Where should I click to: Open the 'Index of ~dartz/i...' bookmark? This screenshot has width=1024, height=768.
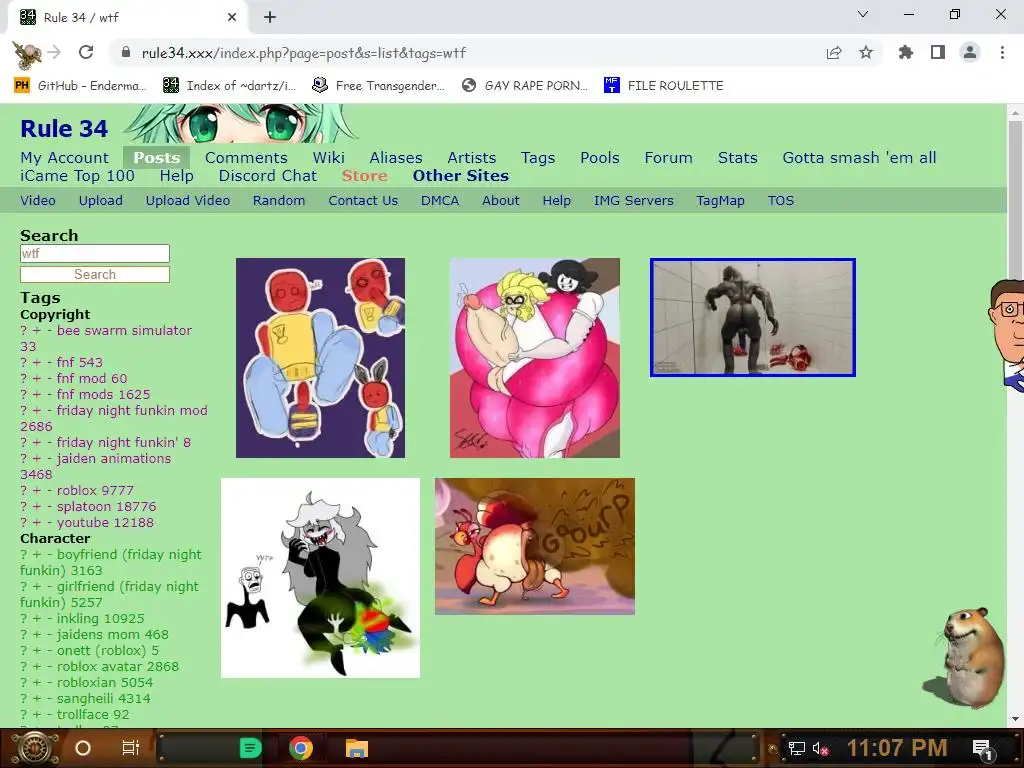click(229, 86)
